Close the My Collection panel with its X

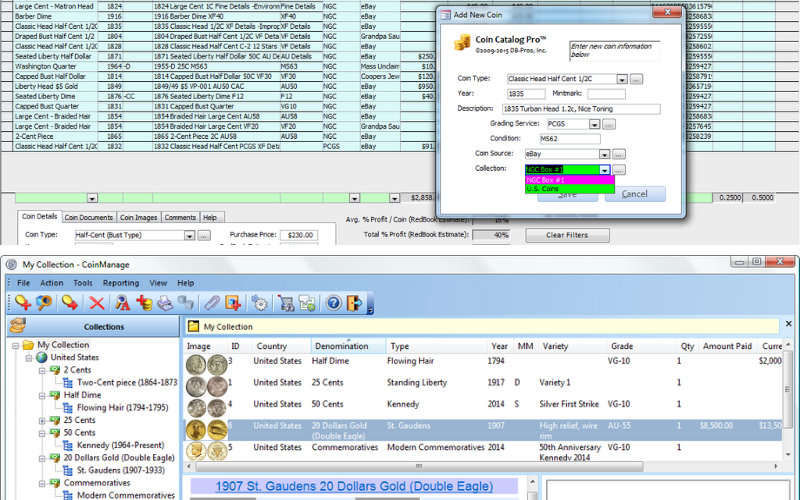(x=788, y=324)
